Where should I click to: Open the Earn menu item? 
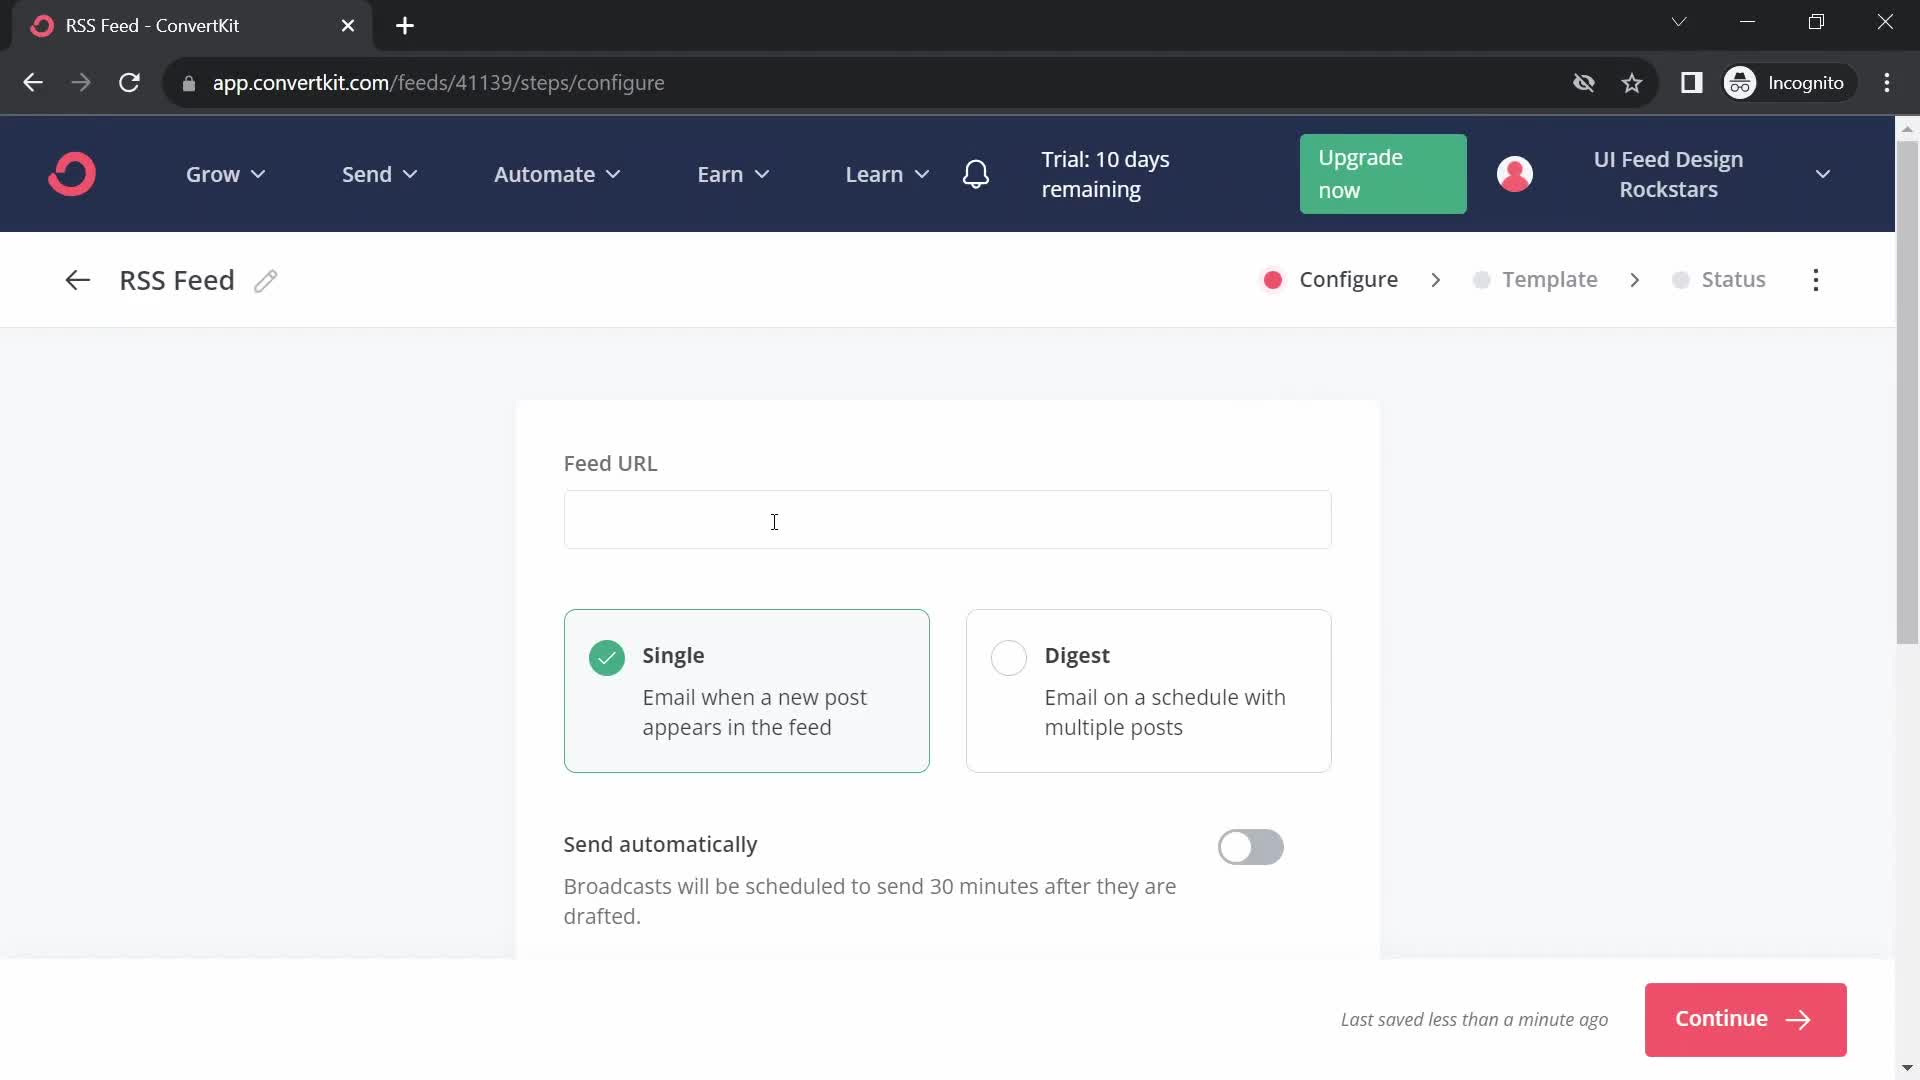735,174
